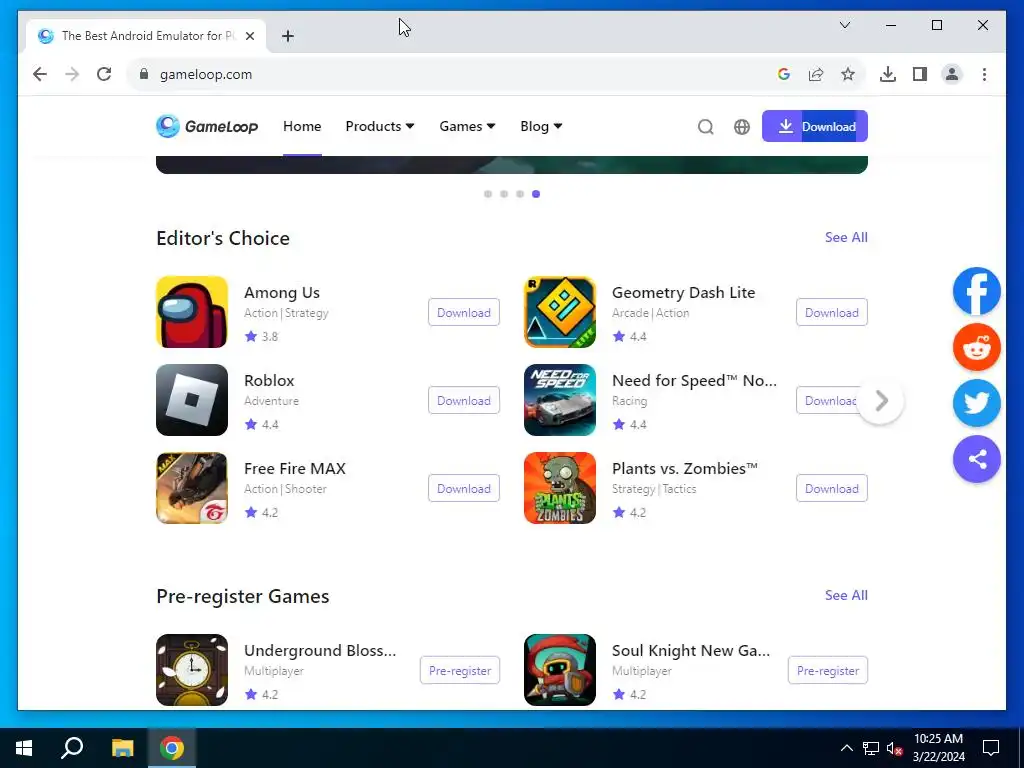This screenshot has width=1024, height=768.
Task: Open the muted volume tray icon
Action: 895,748
